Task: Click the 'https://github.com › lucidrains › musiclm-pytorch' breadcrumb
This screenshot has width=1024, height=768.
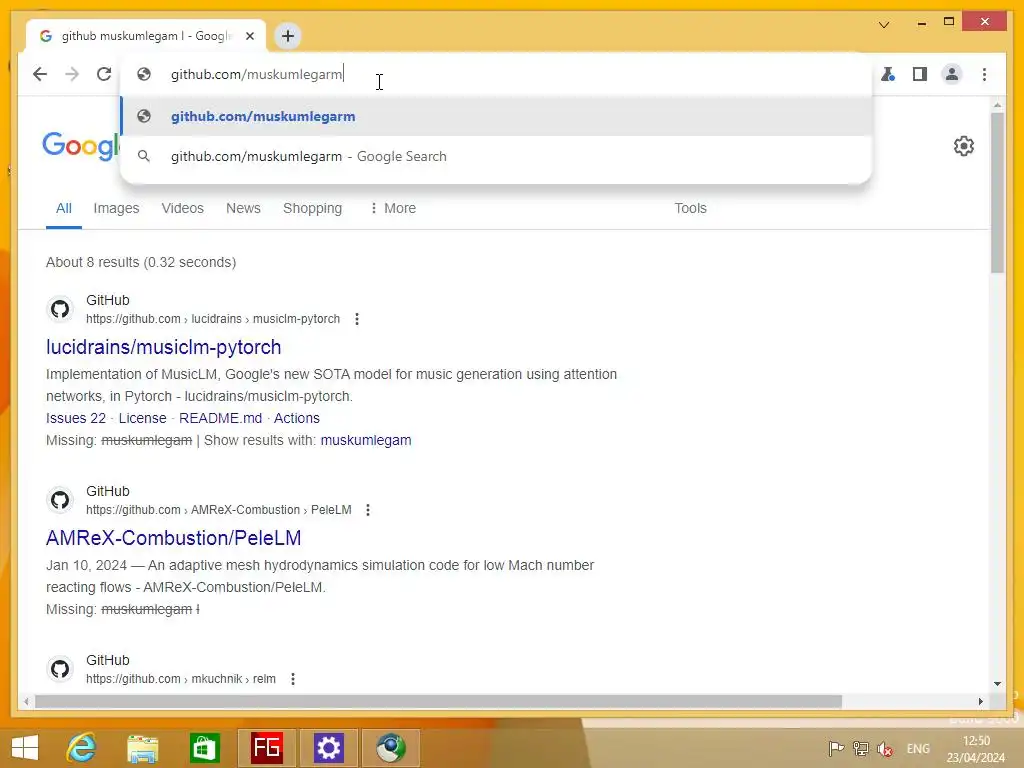Action: (213, 319)
